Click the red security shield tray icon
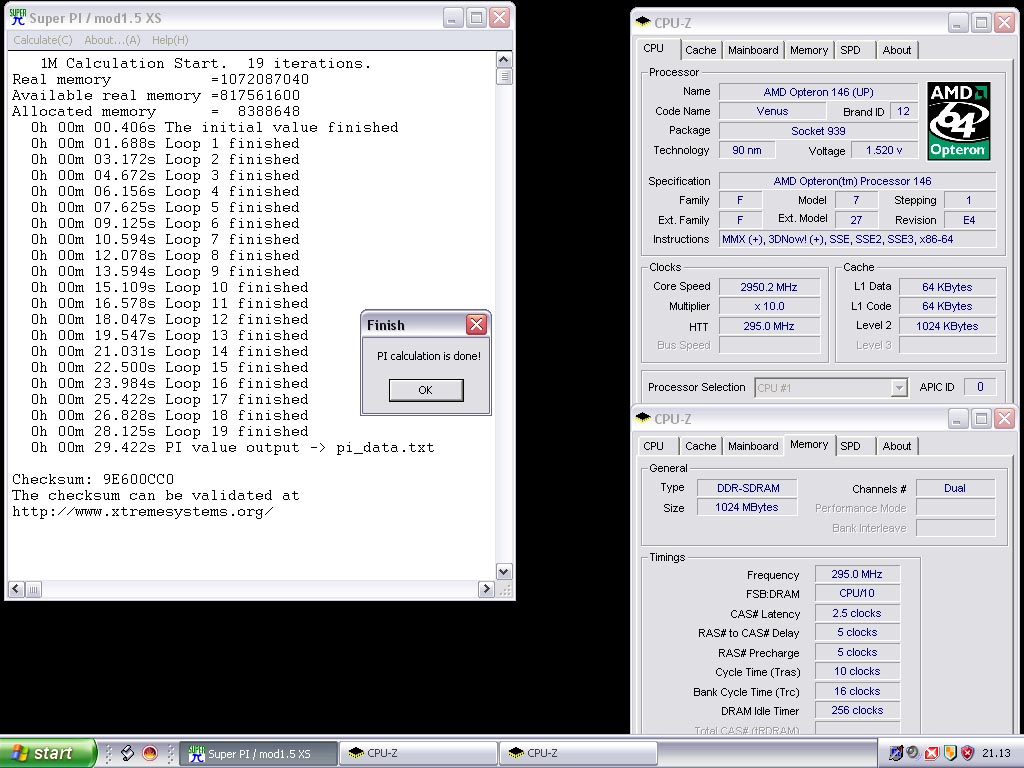Screen dimensions: 1024x768 pyautogui.click(x=968, y=753)
